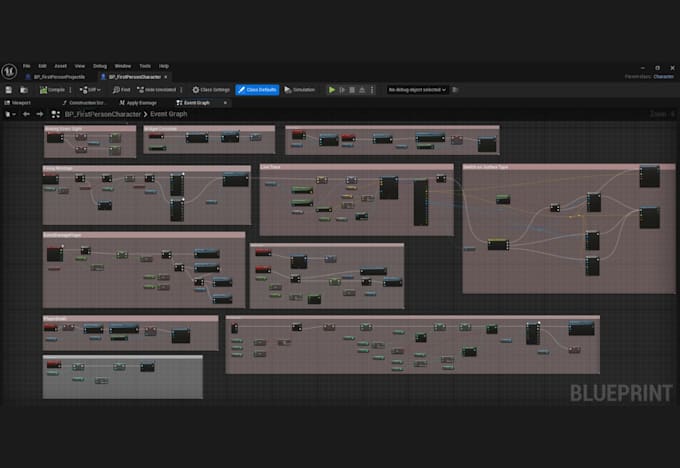Expand compile options three-dot menu
Image resolution: width=680 pixels, height=468 pixels.
70,90
